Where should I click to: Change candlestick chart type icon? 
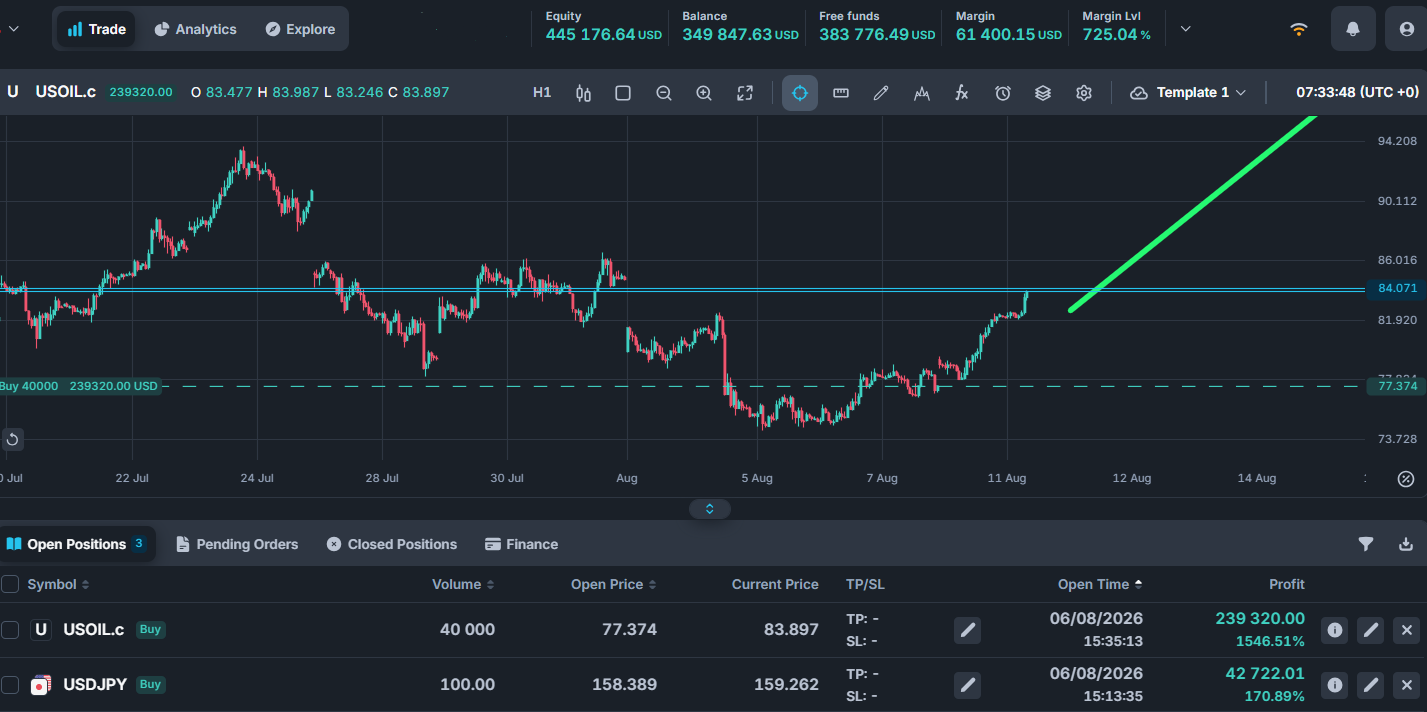click(x=584, y=93)
